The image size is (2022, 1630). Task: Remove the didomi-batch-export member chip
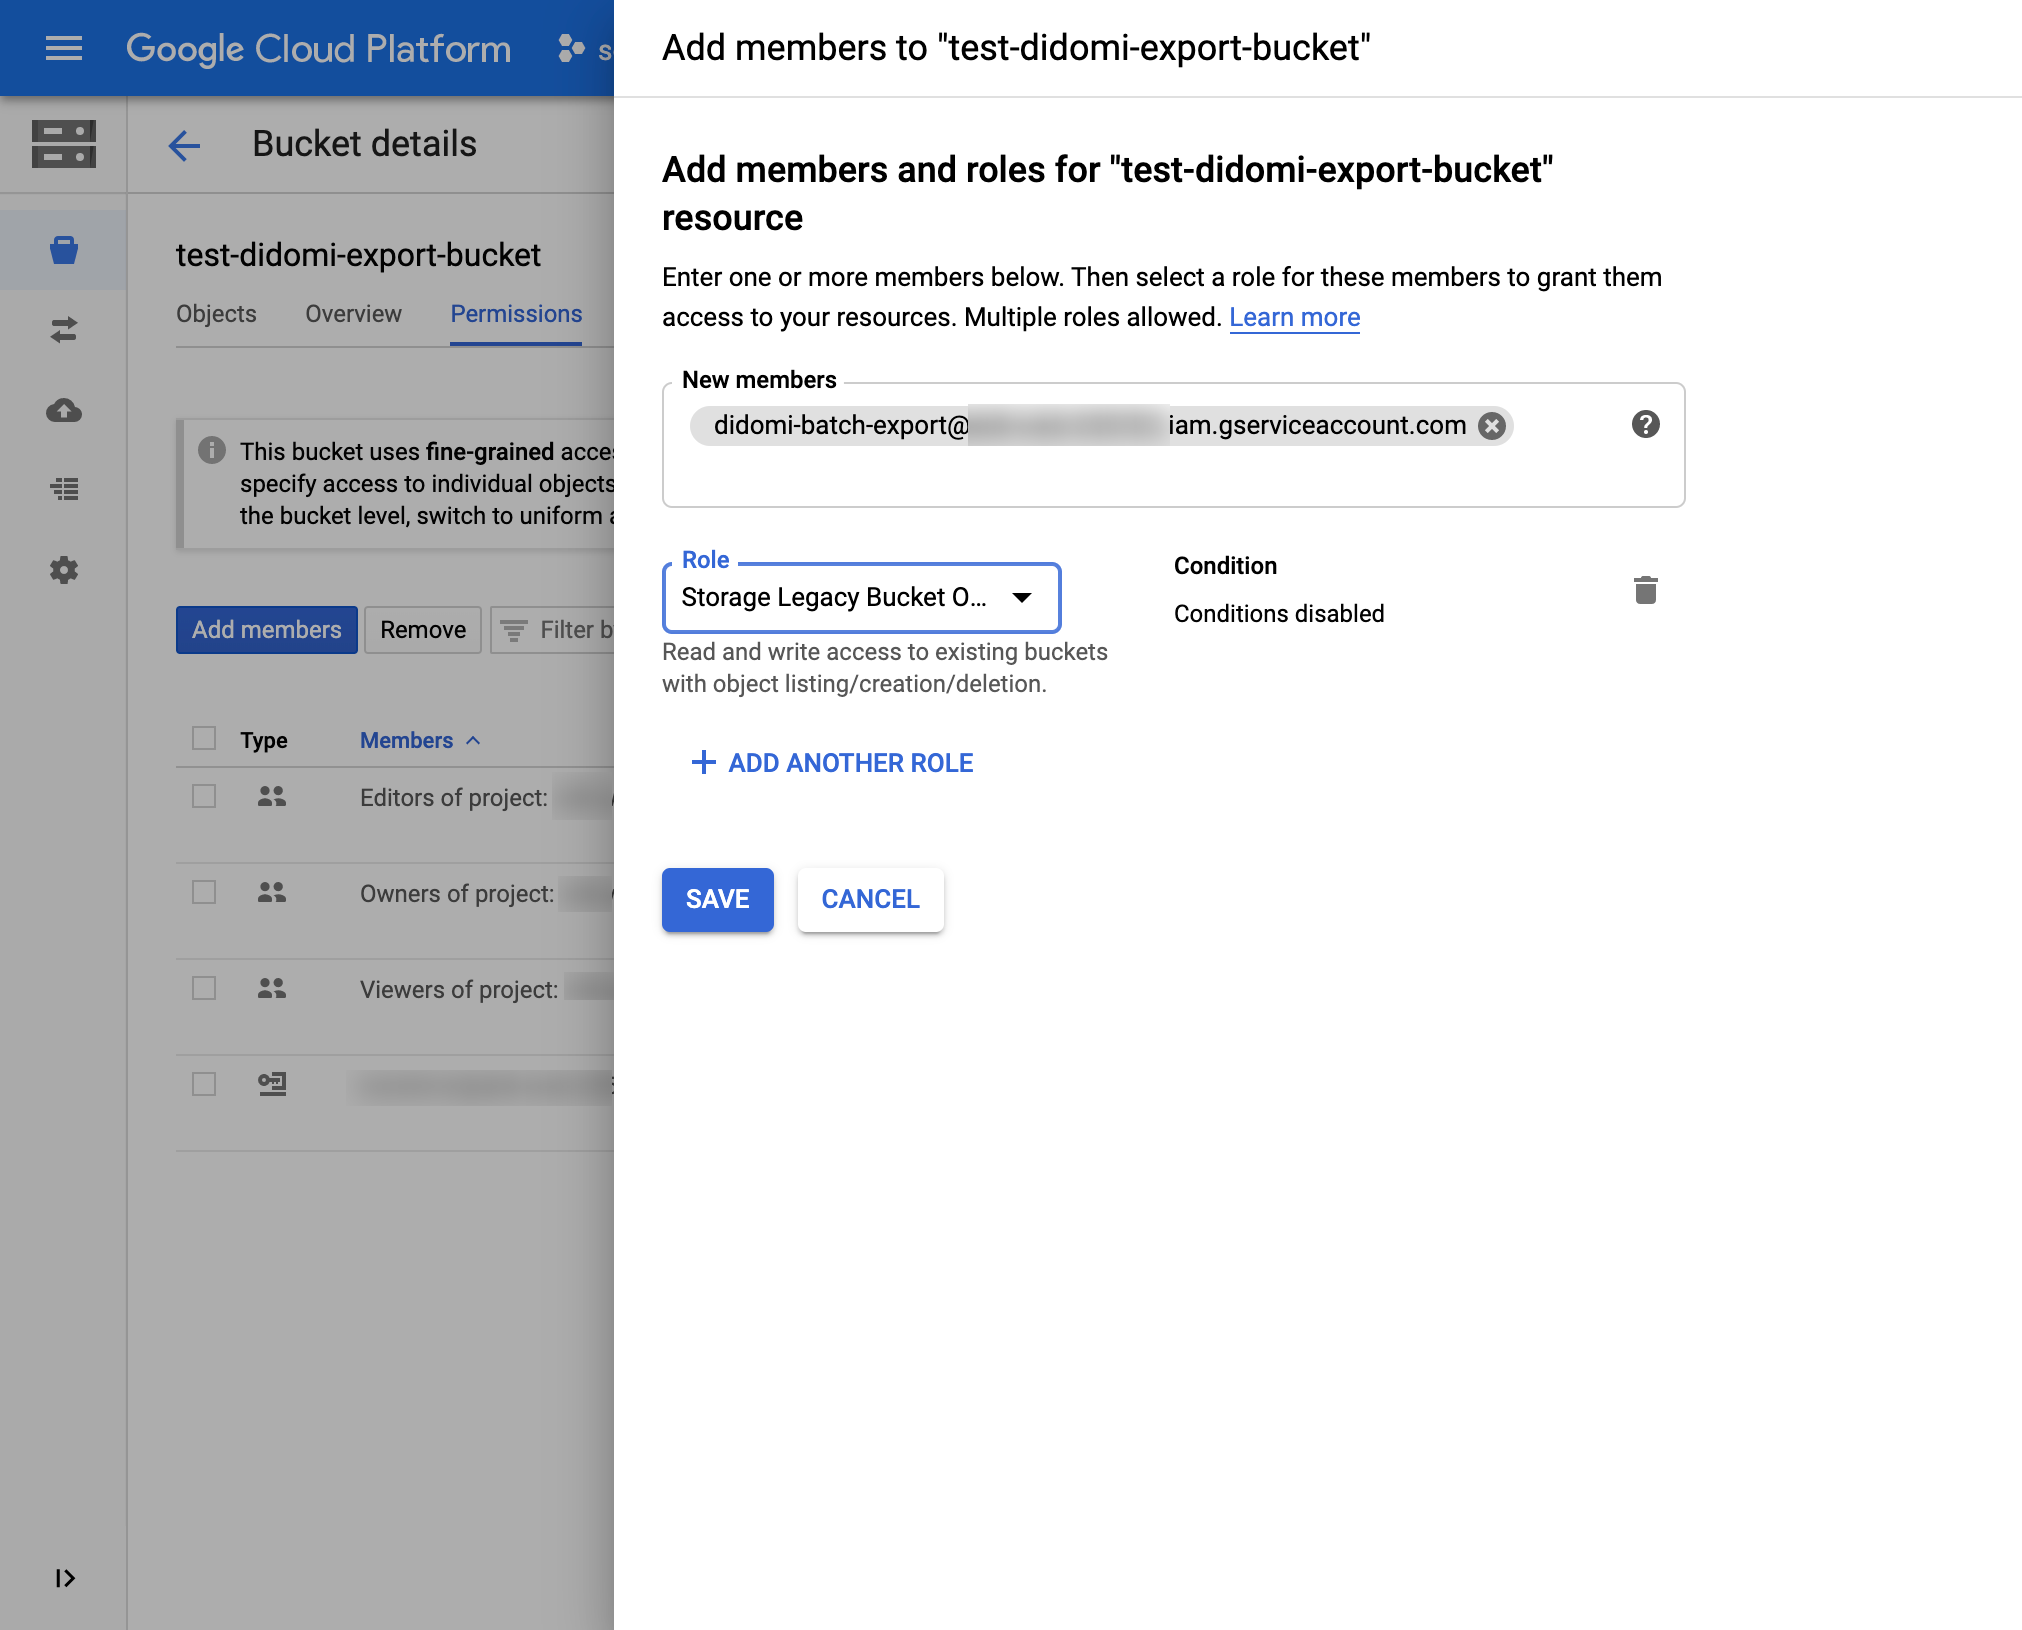(1492, 426)
